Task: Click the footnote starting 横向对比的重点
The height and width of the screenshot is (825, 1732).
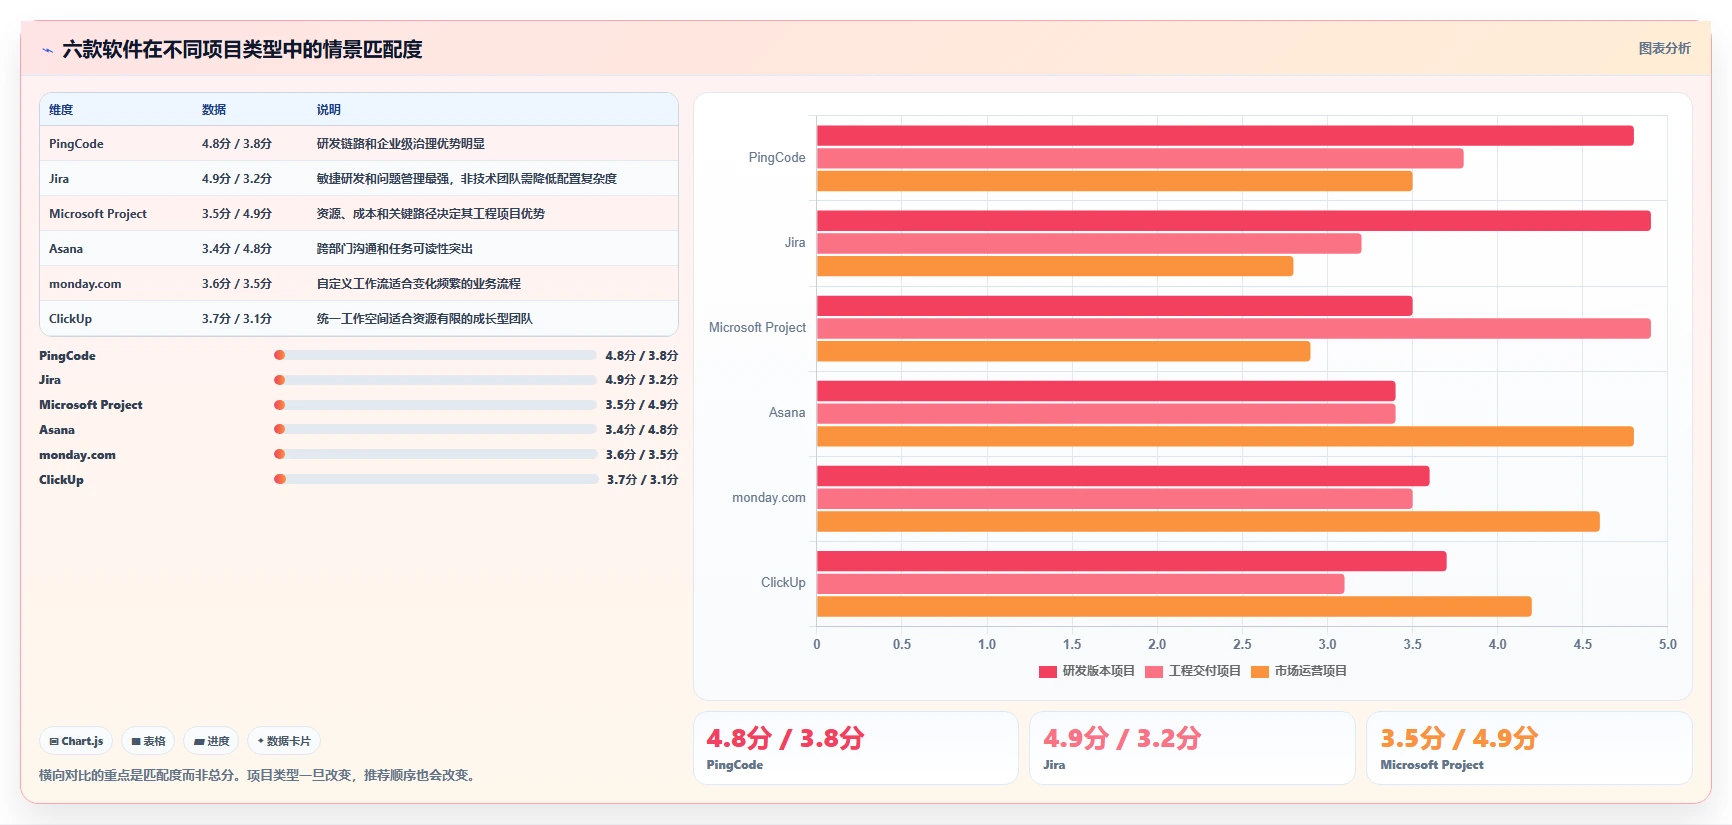Action: [259, 775]
